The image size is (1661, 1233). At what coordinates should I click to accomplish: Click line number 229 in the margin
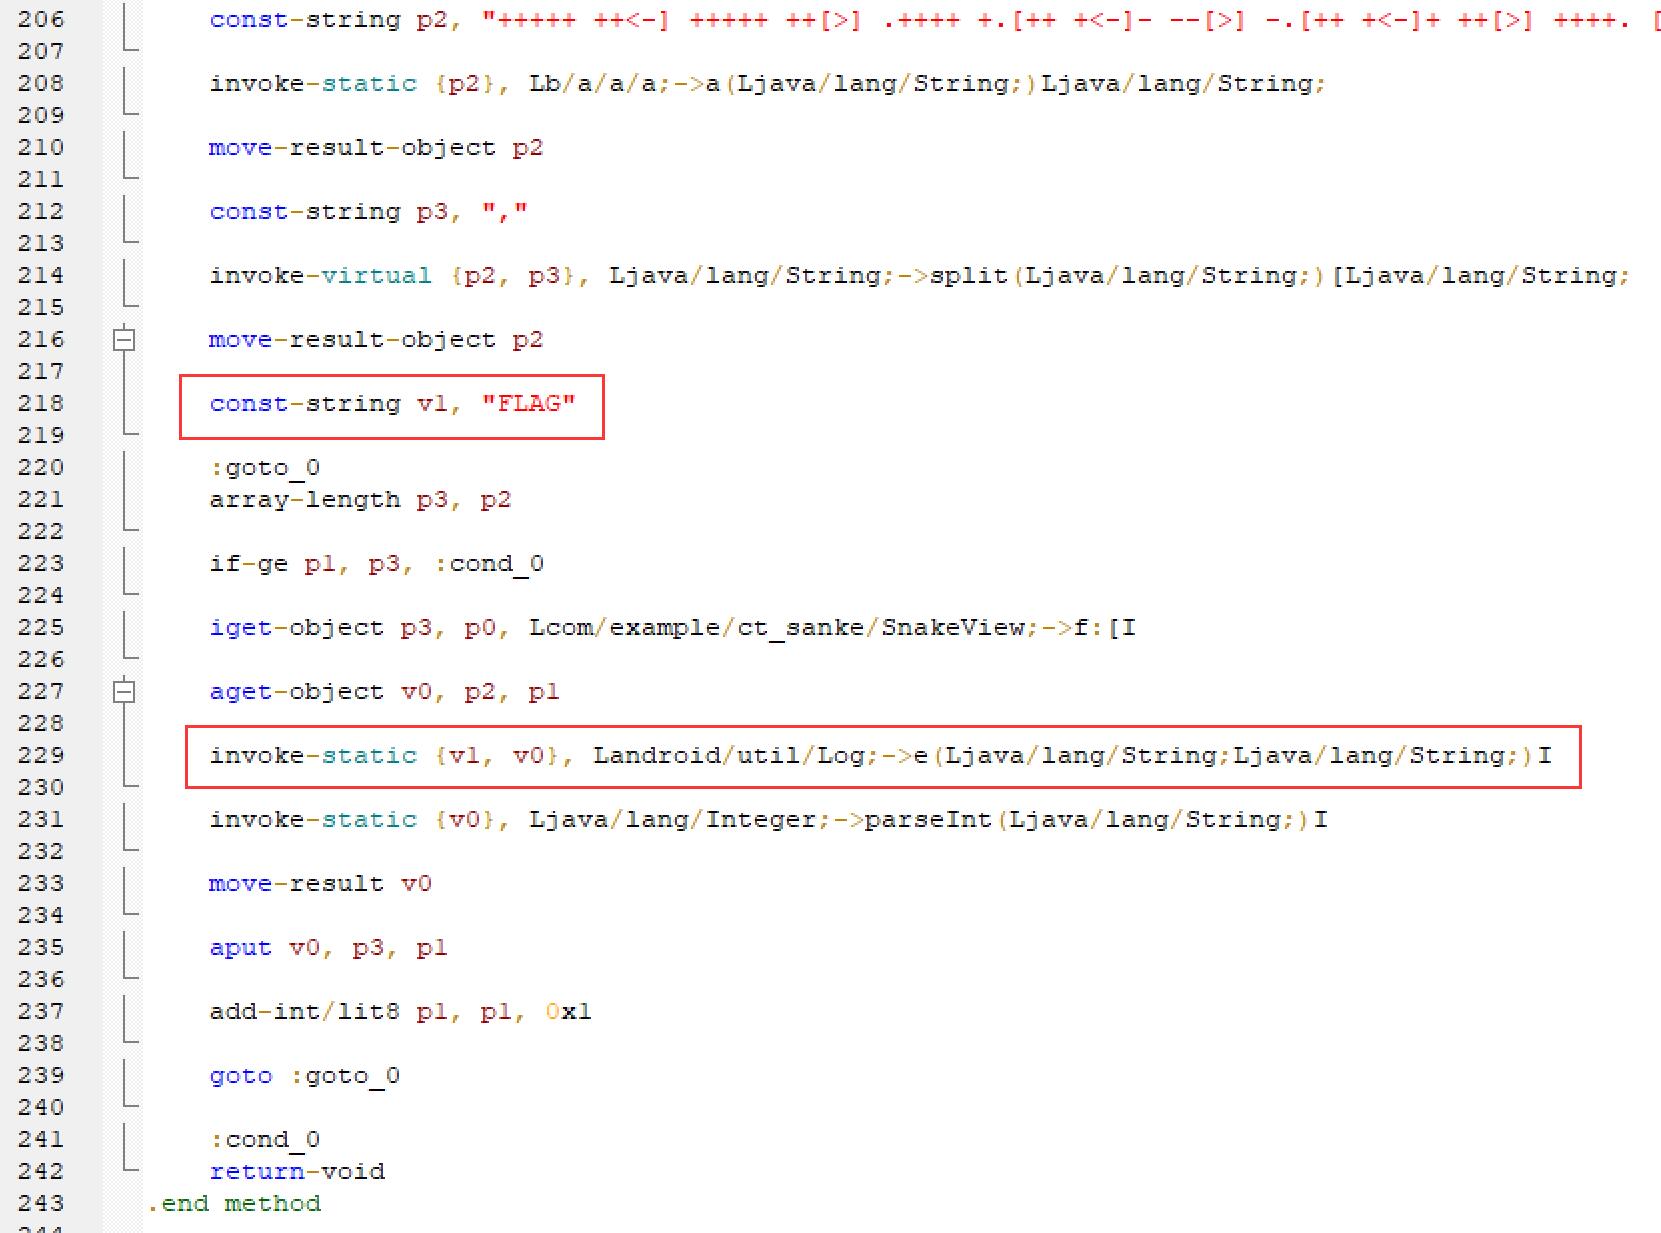click(40, 755)
